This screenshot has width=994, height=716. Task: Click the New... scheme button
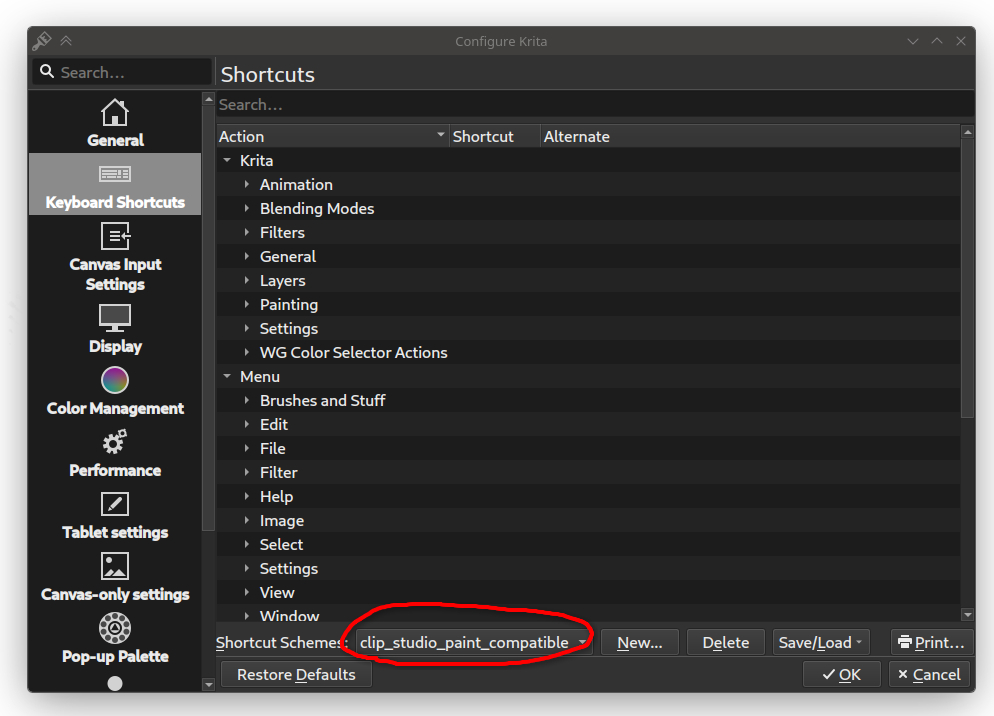(640, 642)
